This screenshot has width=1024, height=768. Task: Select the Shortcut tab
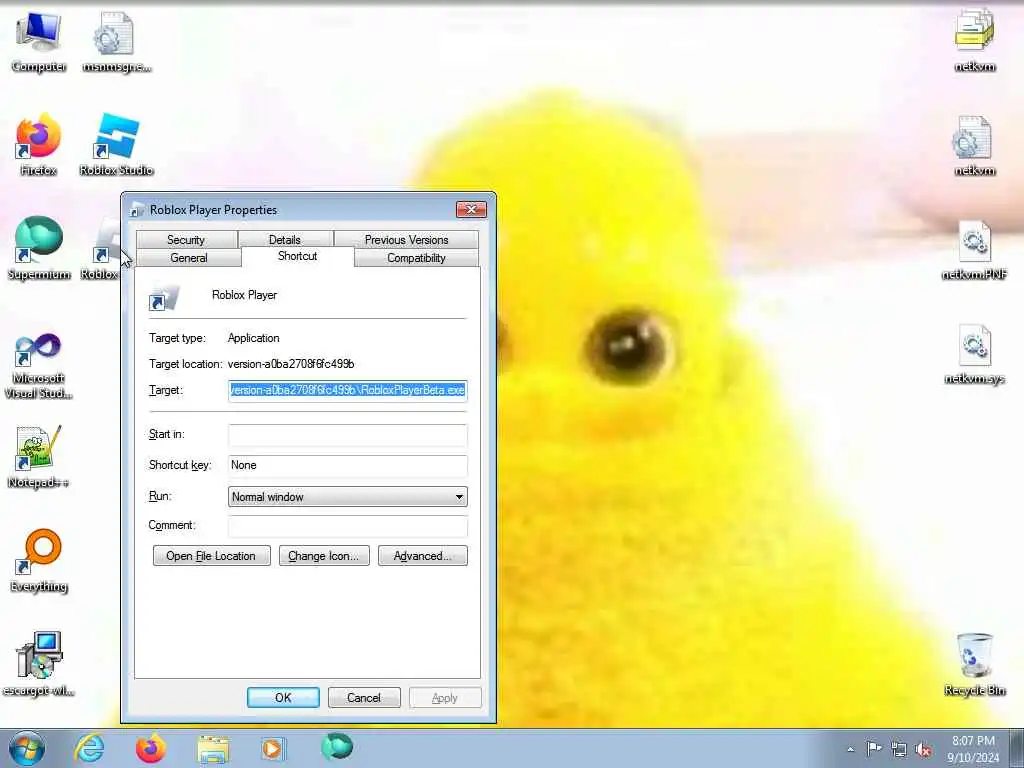(297, 256)
